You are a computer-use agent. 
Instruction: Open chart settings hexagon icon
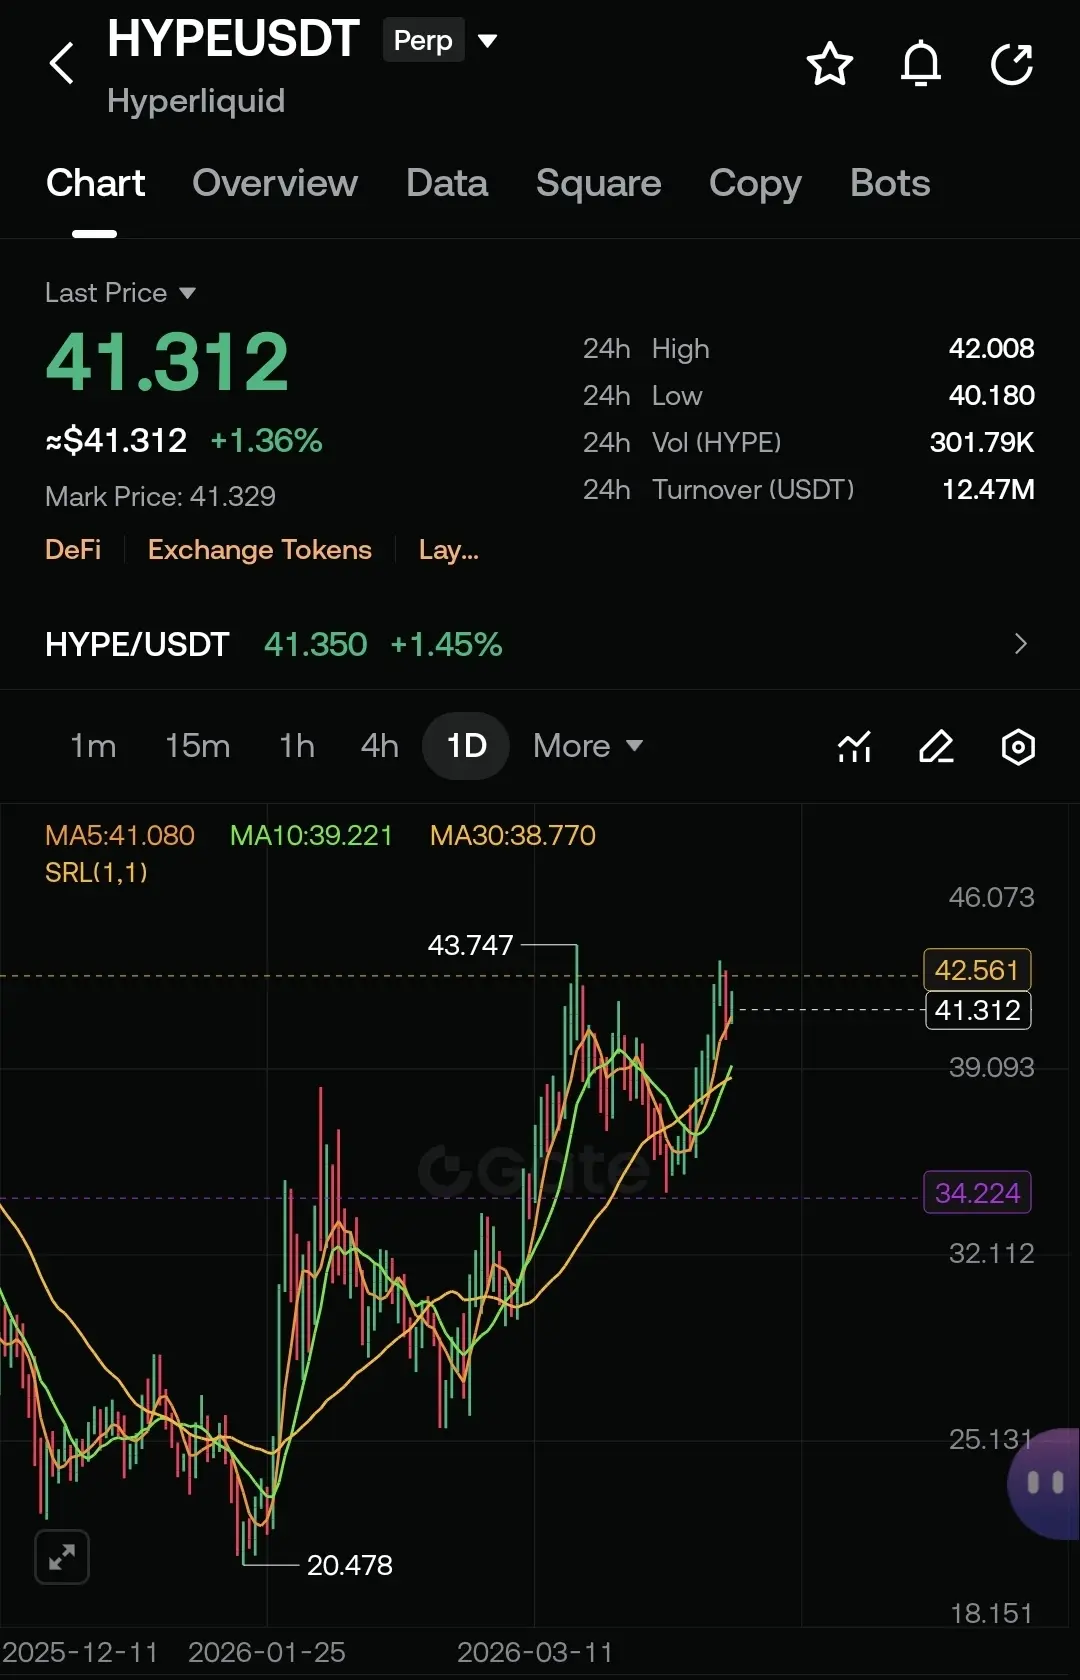pyautogui.click(x=1018, y=746)
